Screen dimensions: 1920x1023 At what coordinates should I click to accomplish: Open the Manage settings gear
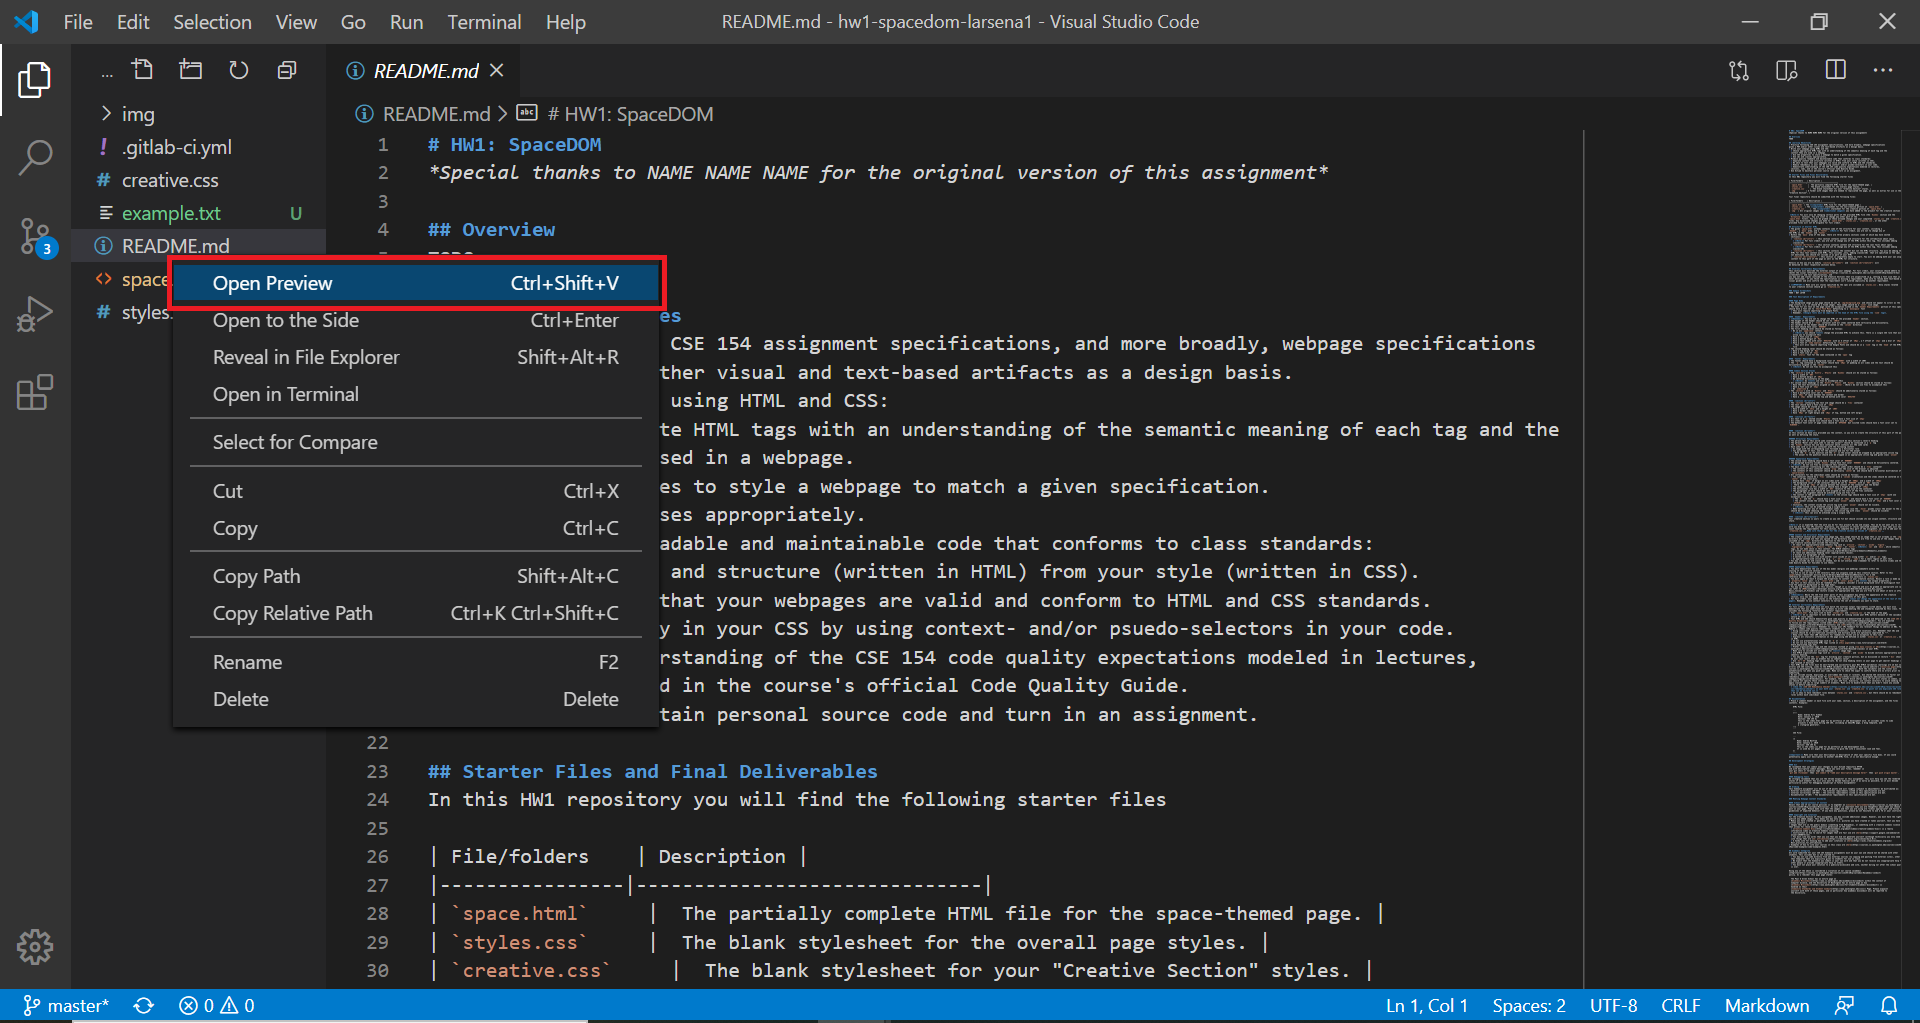pos(36,947)
